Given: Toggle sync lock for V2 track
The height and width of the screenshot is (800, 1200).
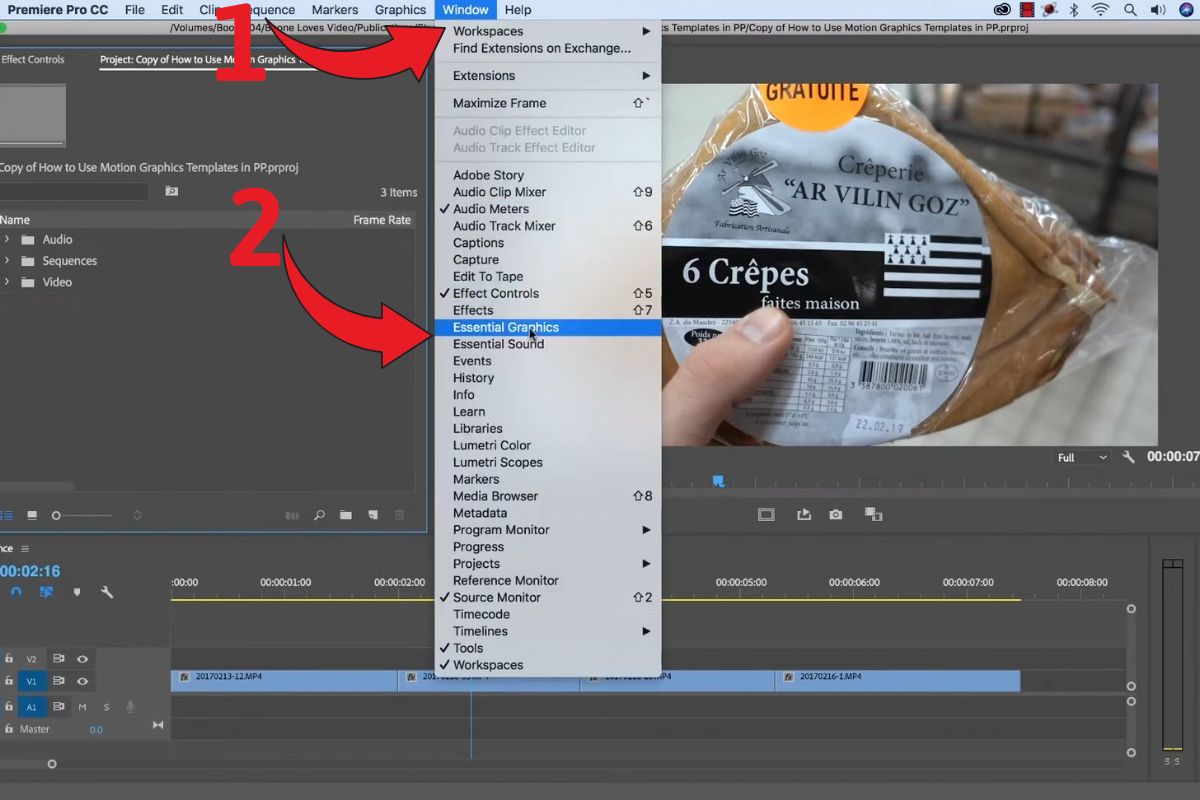Looking at the screenshot, I should click(59, 659).
